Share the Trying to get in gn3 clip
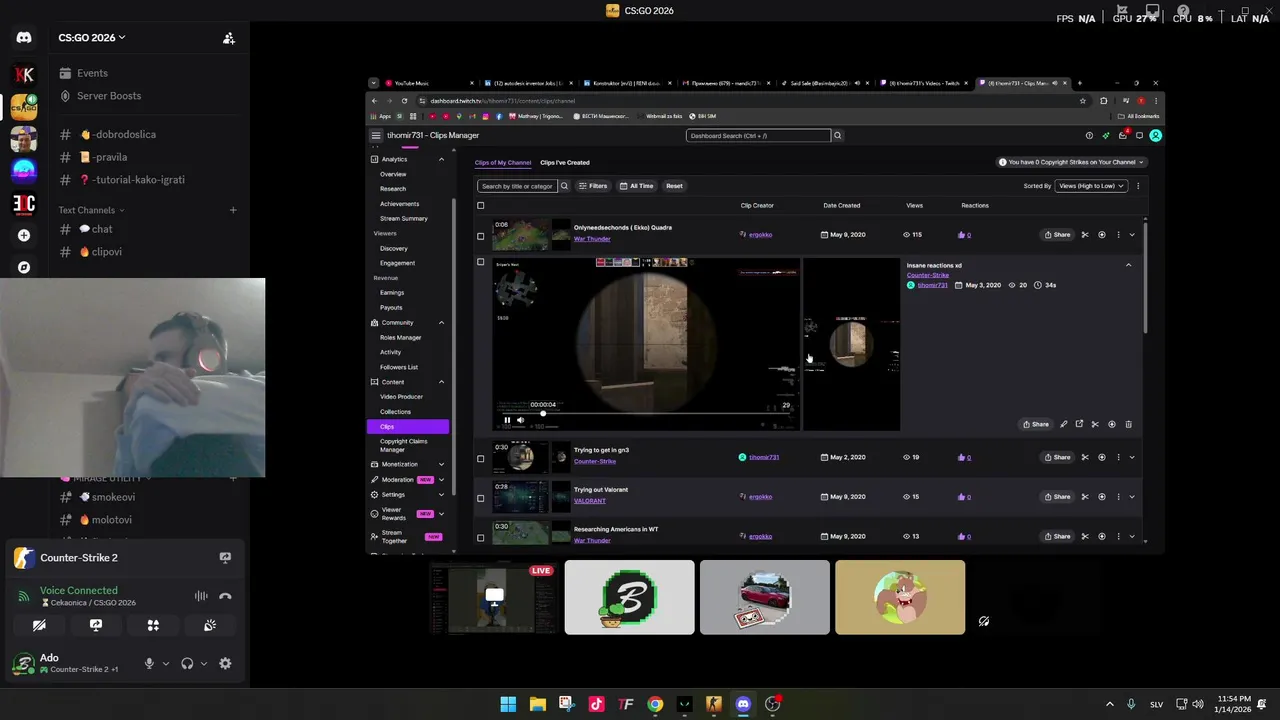 point(1058,457)
